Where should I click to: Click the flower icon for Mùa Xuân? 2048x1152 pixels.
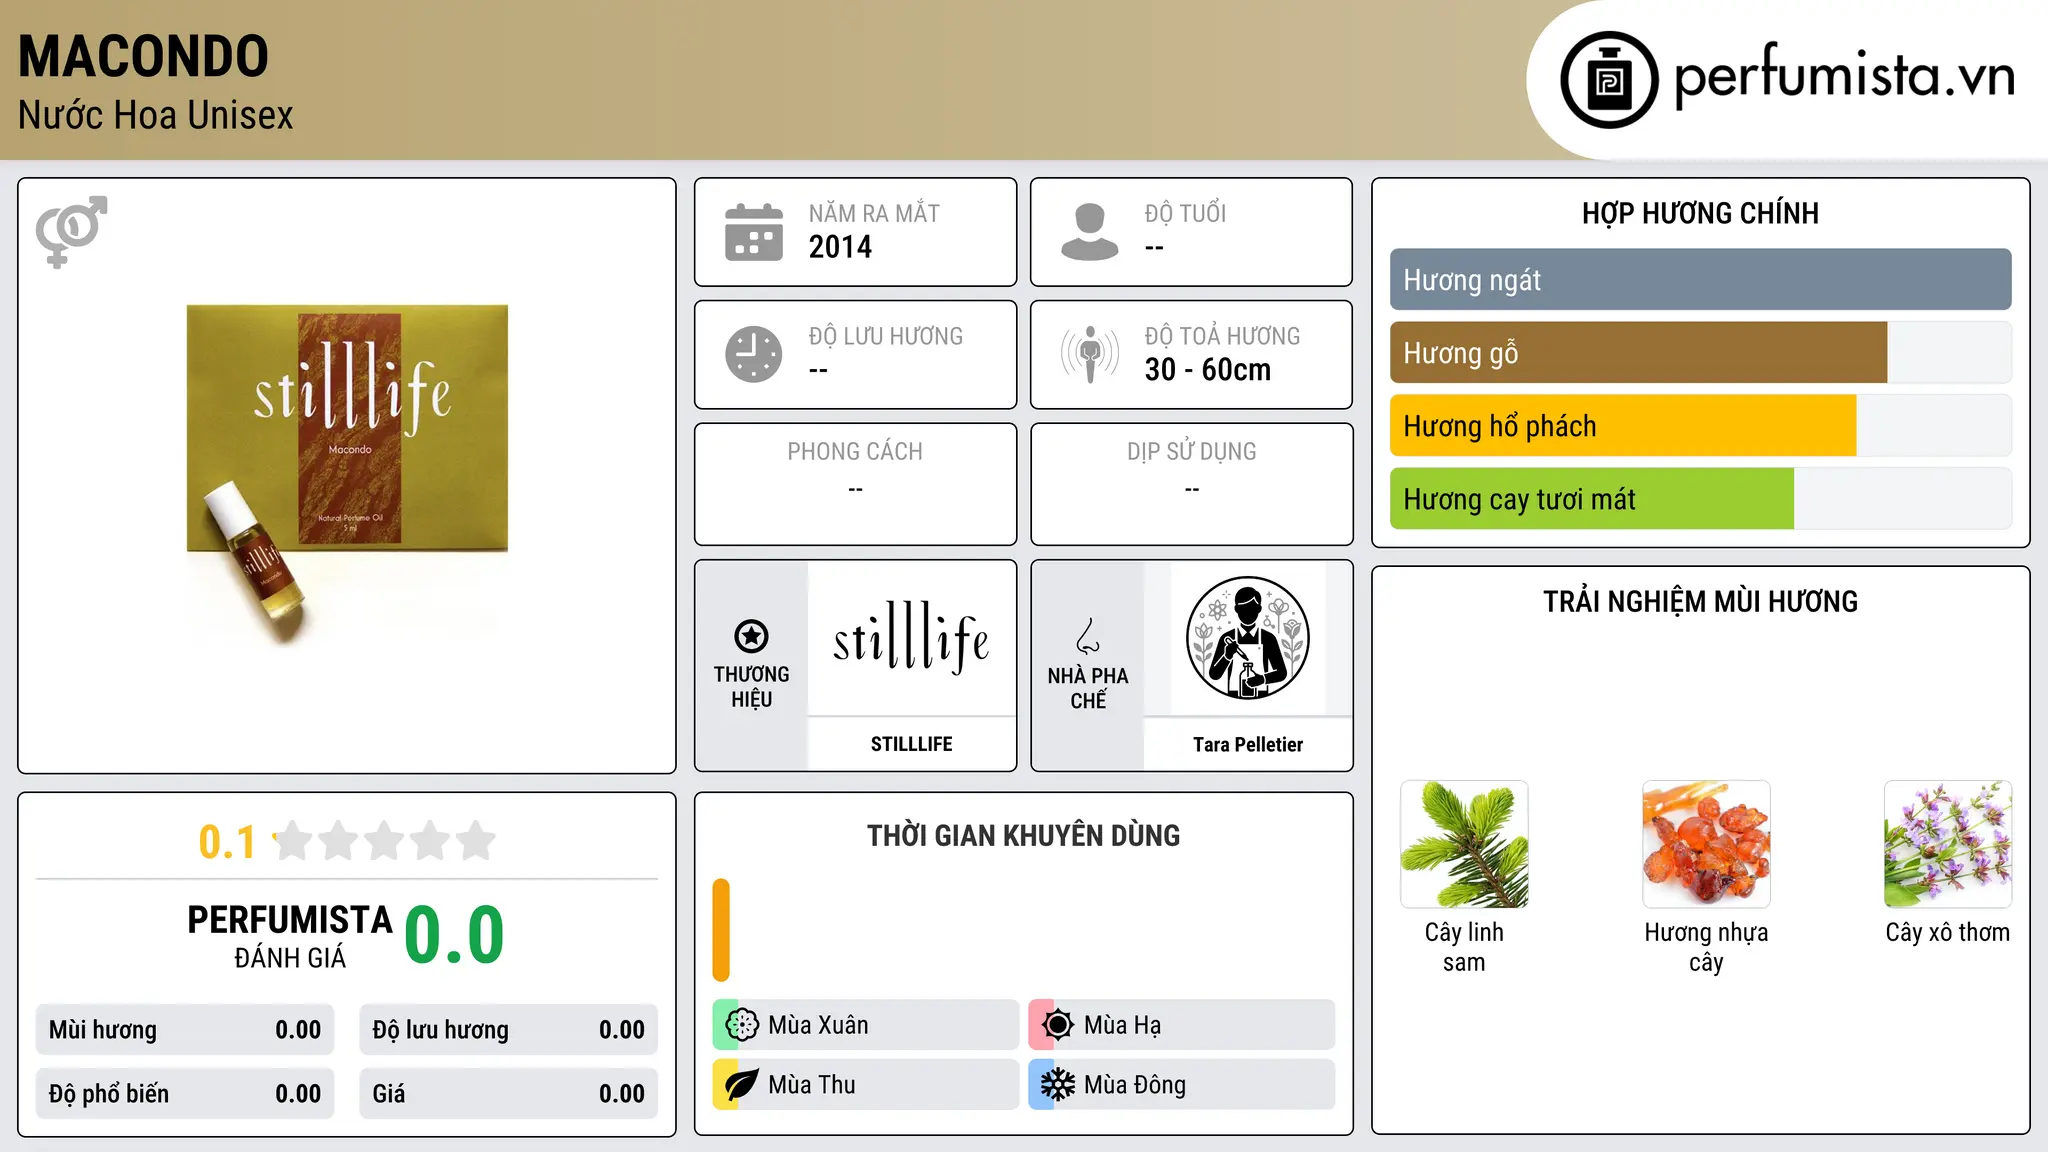(742, 1025)
